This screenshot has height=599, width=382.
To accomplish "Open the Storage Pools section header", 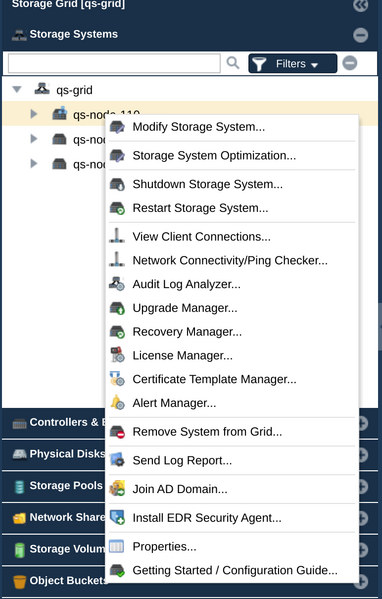I will tap(66, 486).
